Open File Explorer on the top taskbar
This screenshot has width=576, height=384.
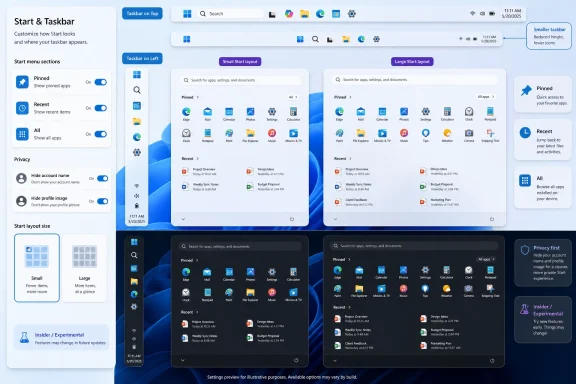pyautogui.click(x=305, y=14)
